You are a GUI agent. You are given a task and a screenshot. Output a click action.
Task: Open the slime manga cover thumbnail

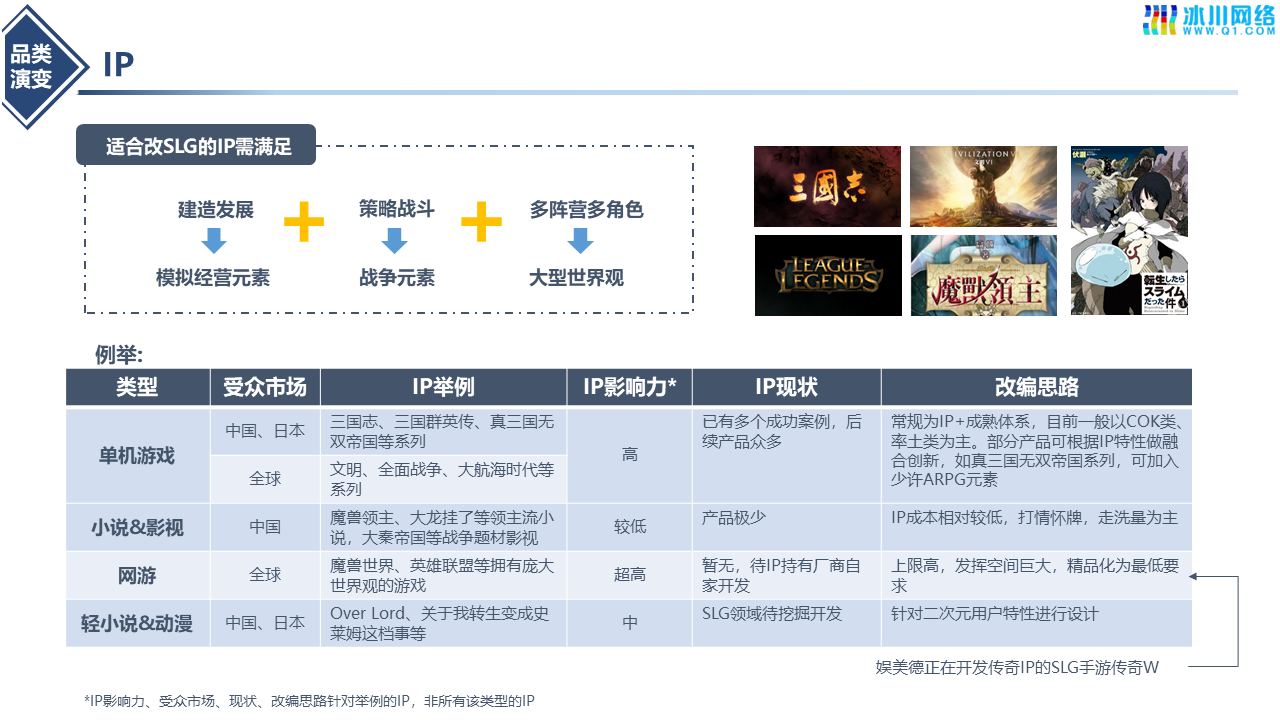(1129, 231)
